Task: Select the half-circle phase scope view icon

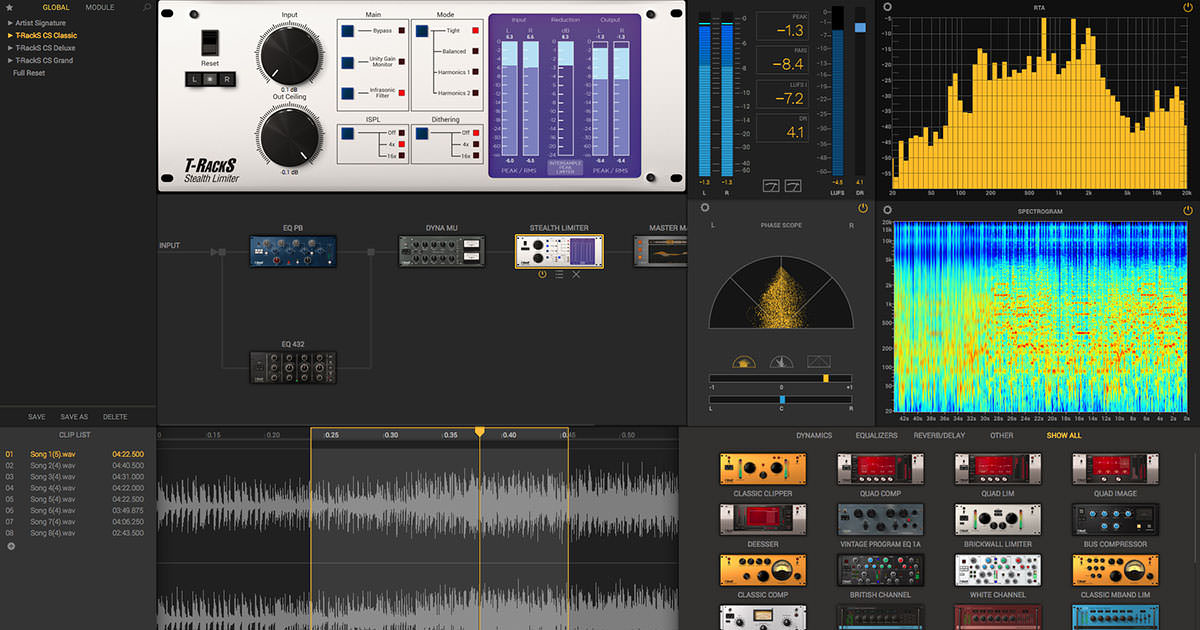Action: (x=743, y=362)
